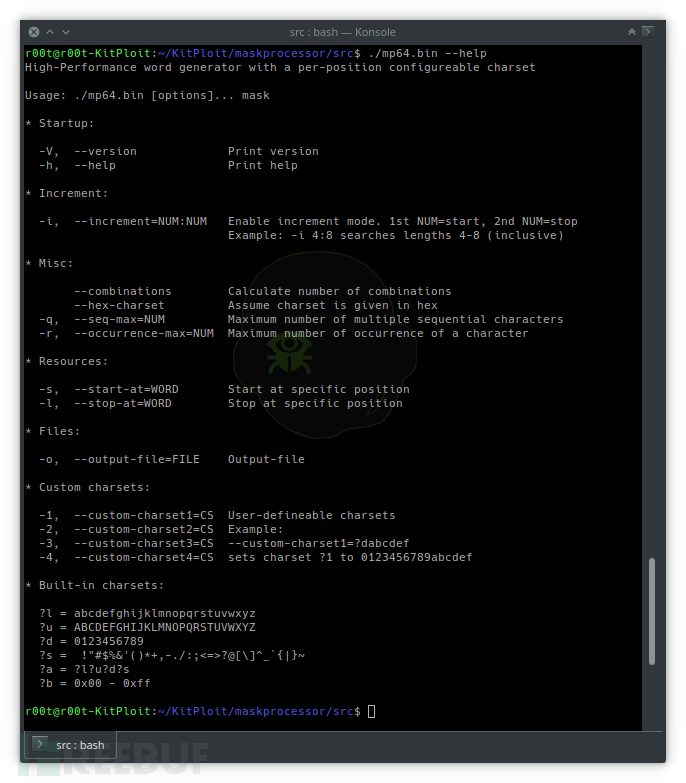
Task: Click the '--seq-max=NUM' option
Action: pos(119,319)
